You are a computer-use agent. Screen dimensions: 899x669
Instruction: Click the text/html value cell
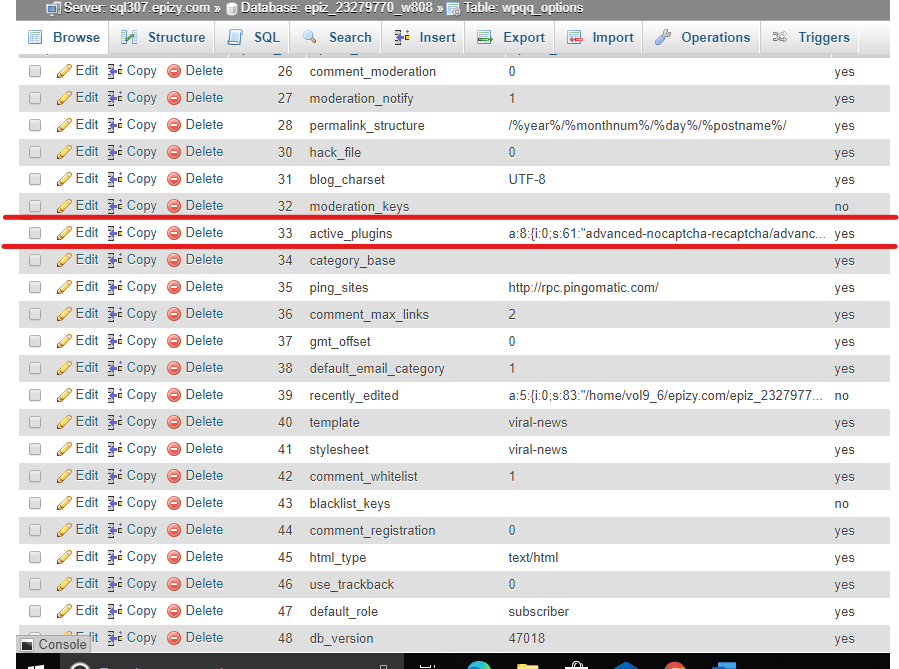point(533,557)
